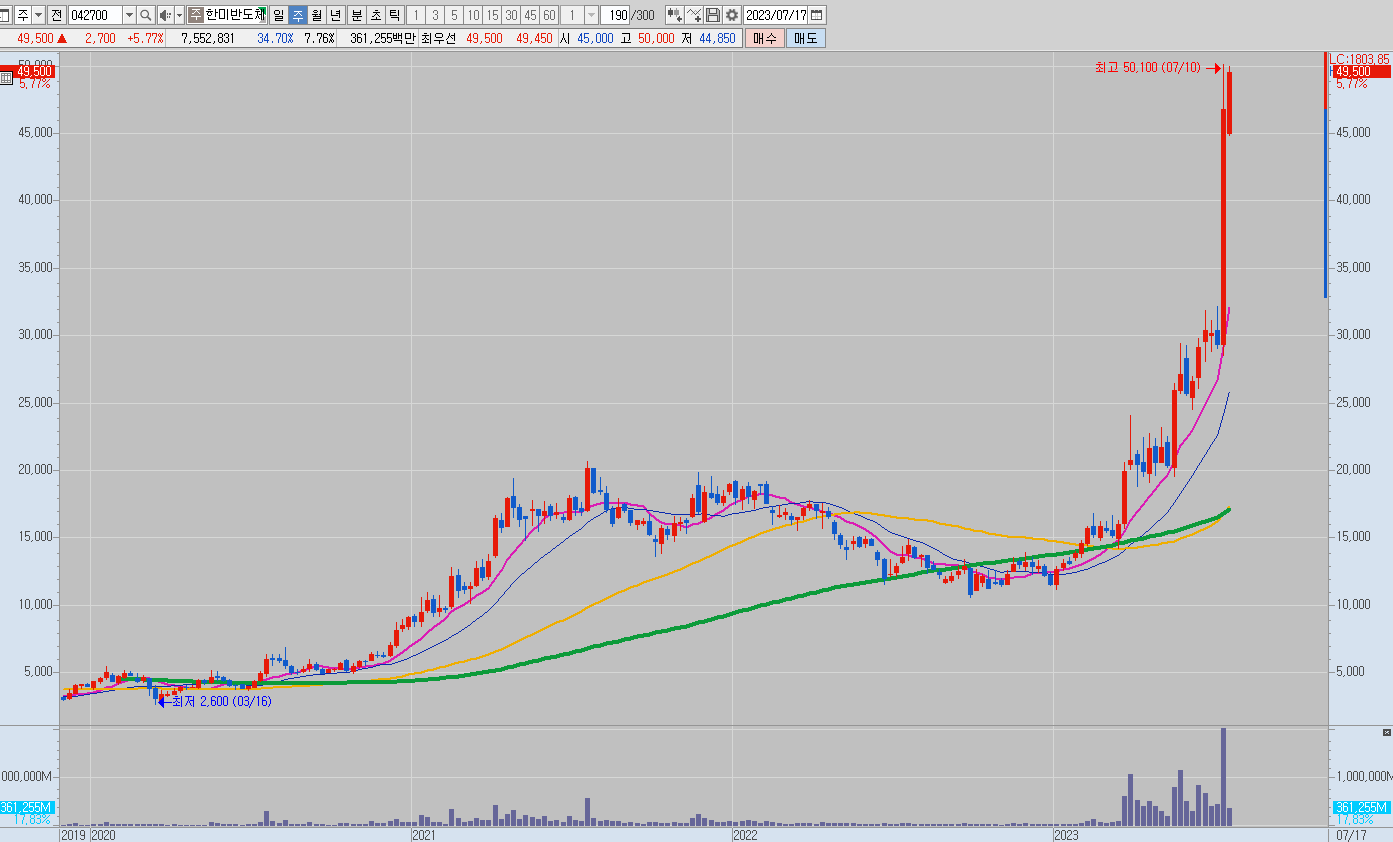The width and height of the screenshot is (1393, 842).
Task: Click the 2023 year label on time axis
Action: pyautogui.click(x=1066, y=834)
